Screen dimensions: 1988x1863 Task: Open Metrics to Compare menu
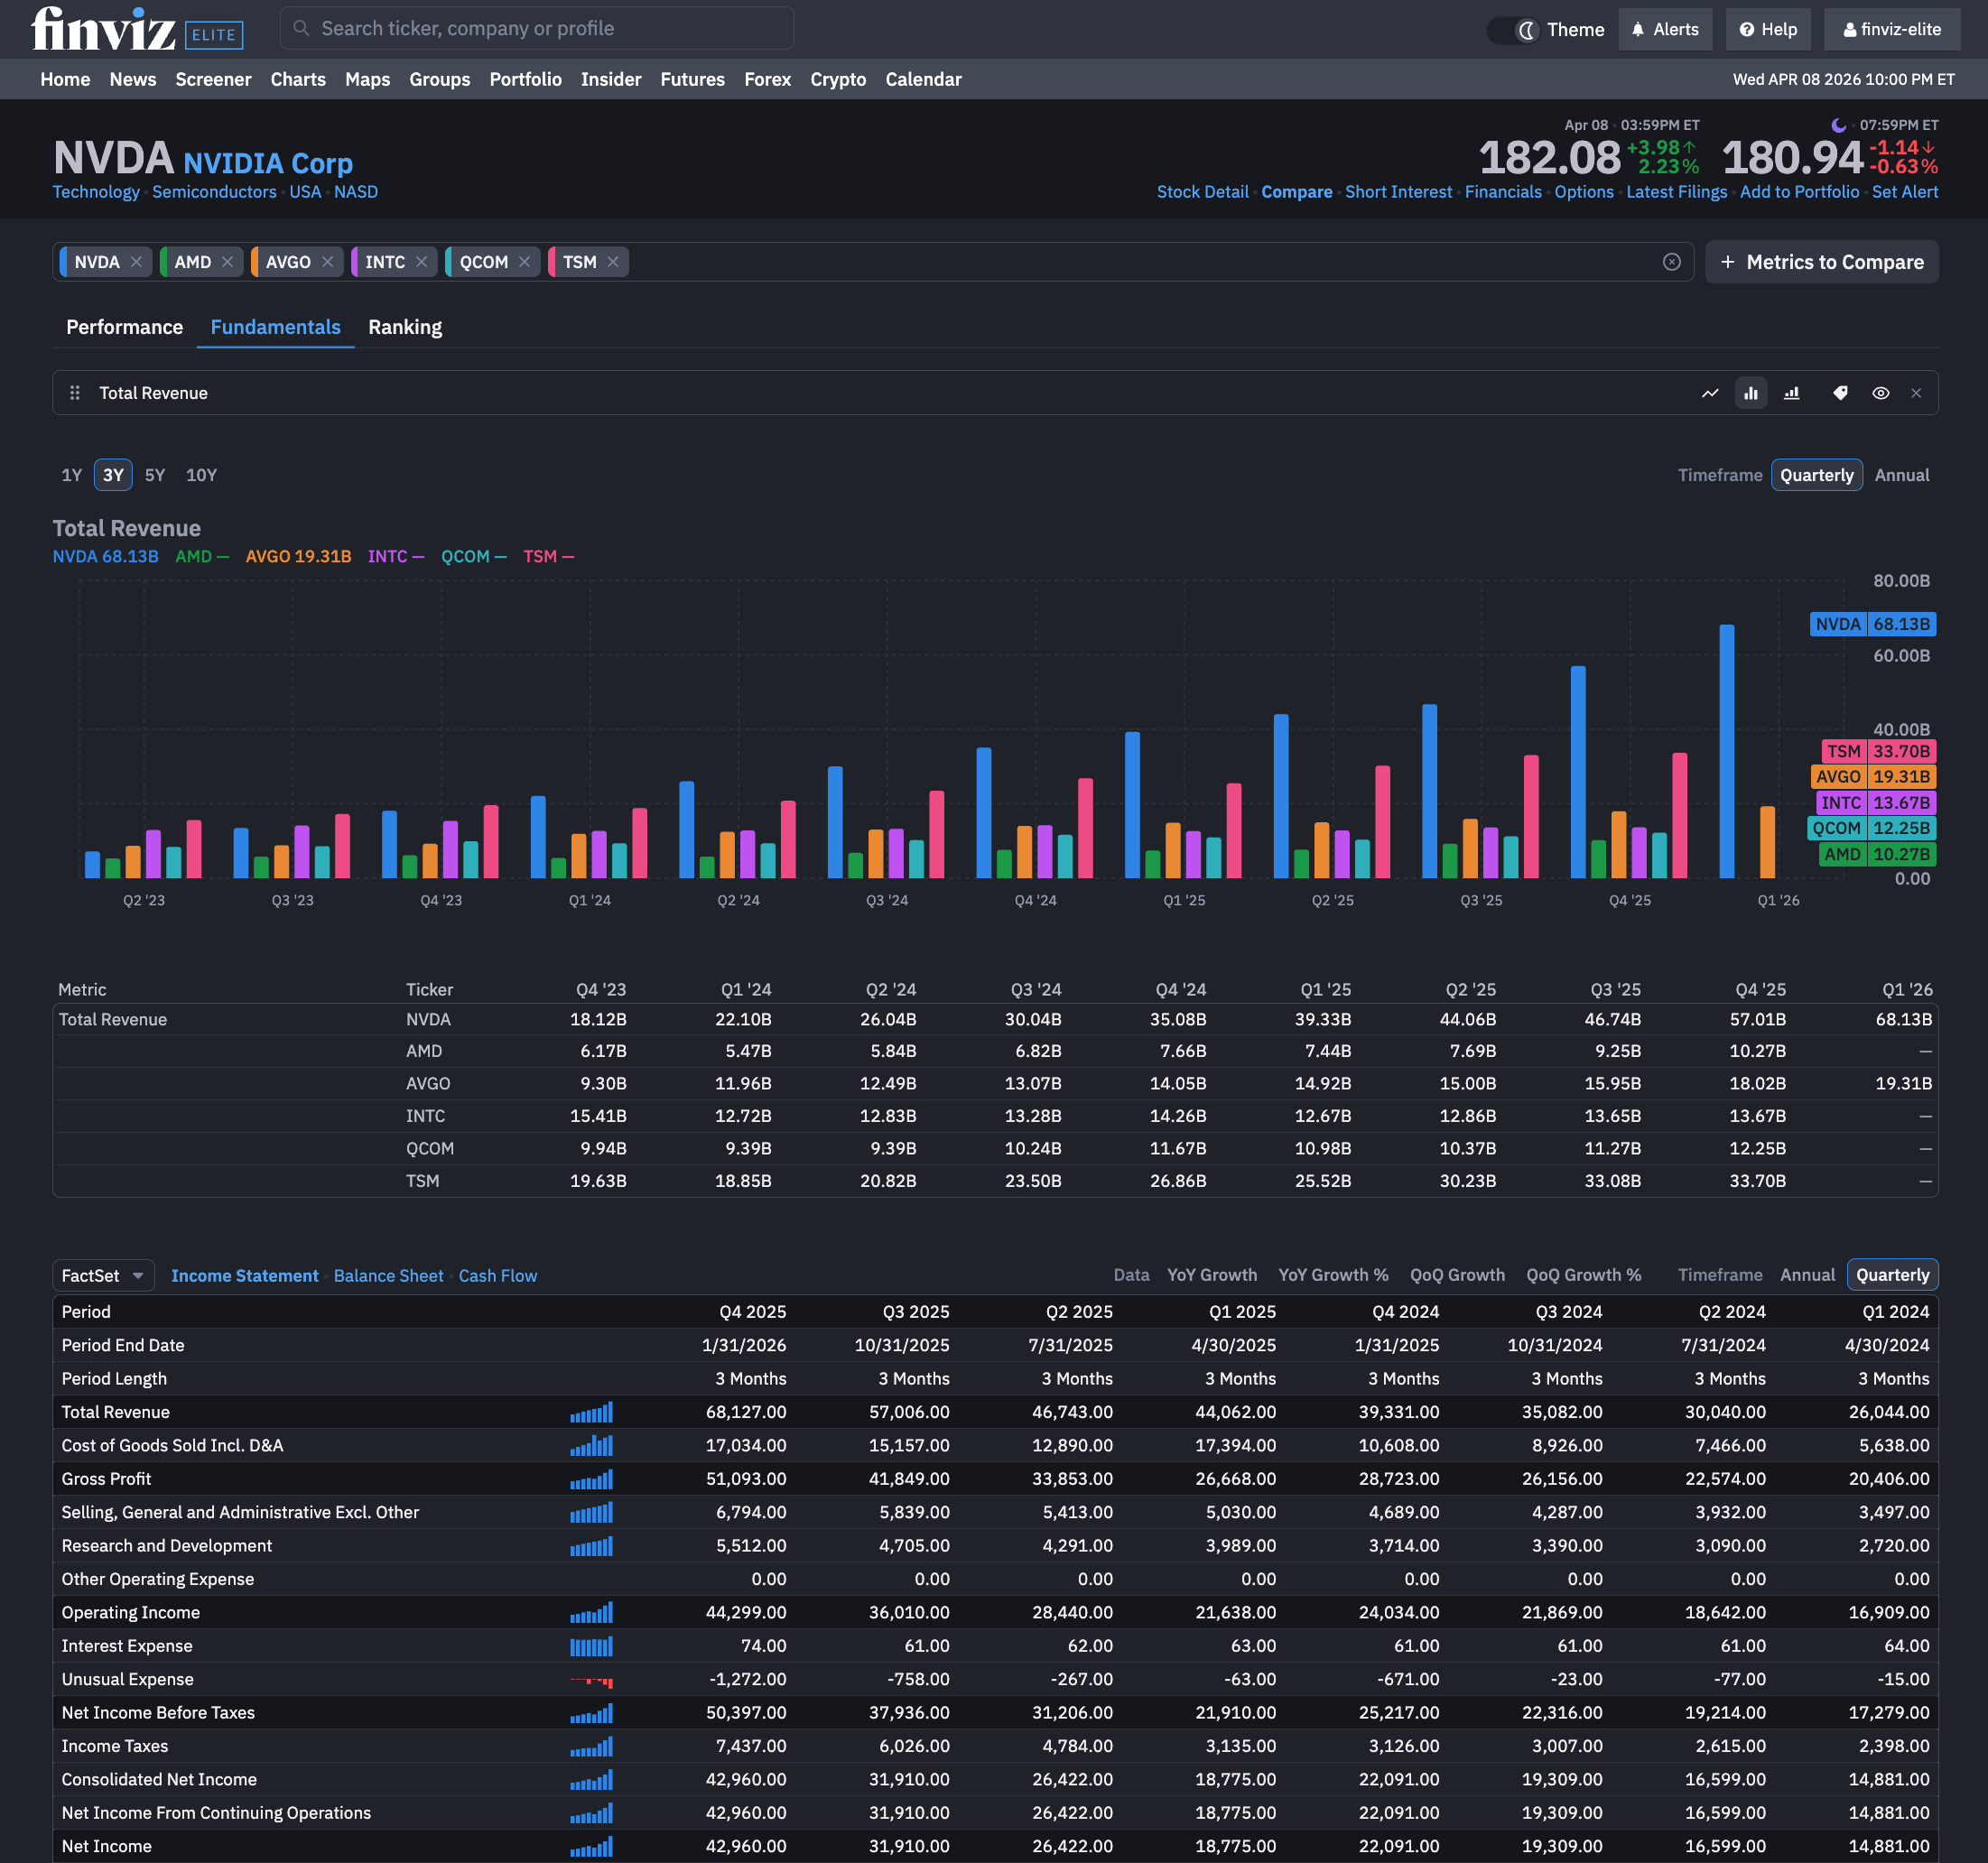click(1821, 262)
